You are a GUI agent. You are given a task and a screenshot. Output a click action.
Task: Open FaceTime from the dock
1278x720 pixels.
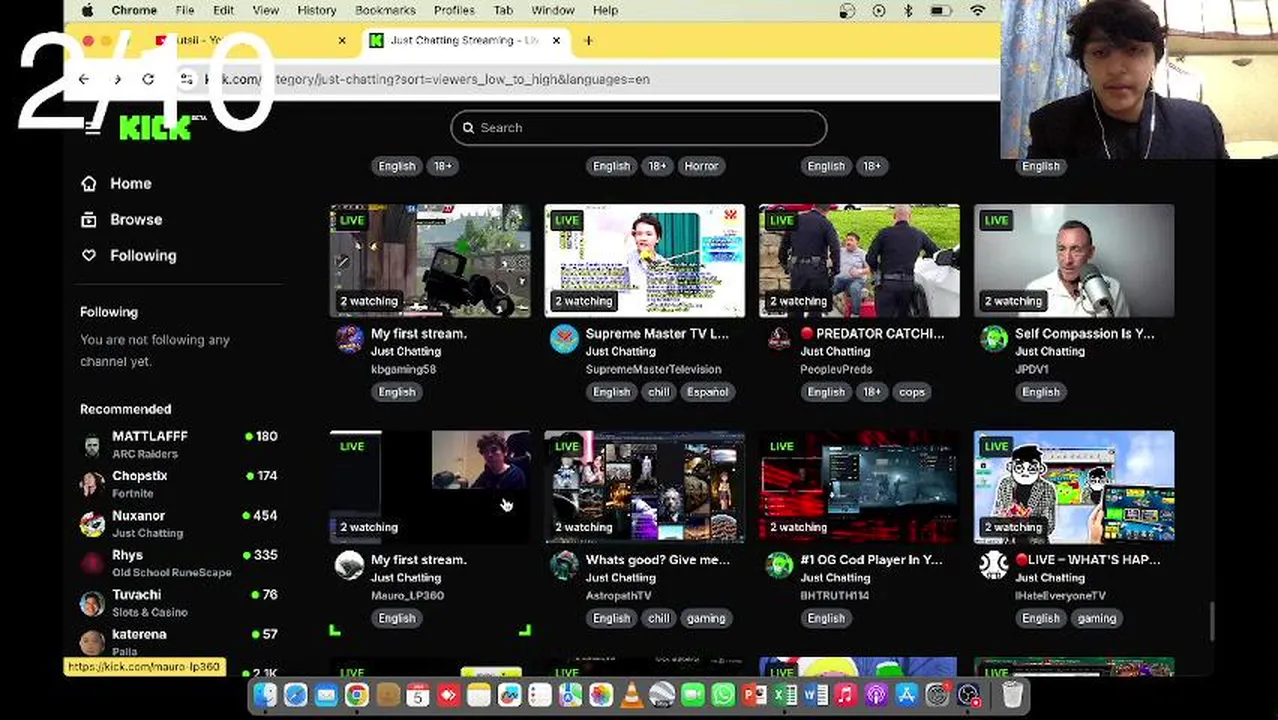(x=692, y=695)
